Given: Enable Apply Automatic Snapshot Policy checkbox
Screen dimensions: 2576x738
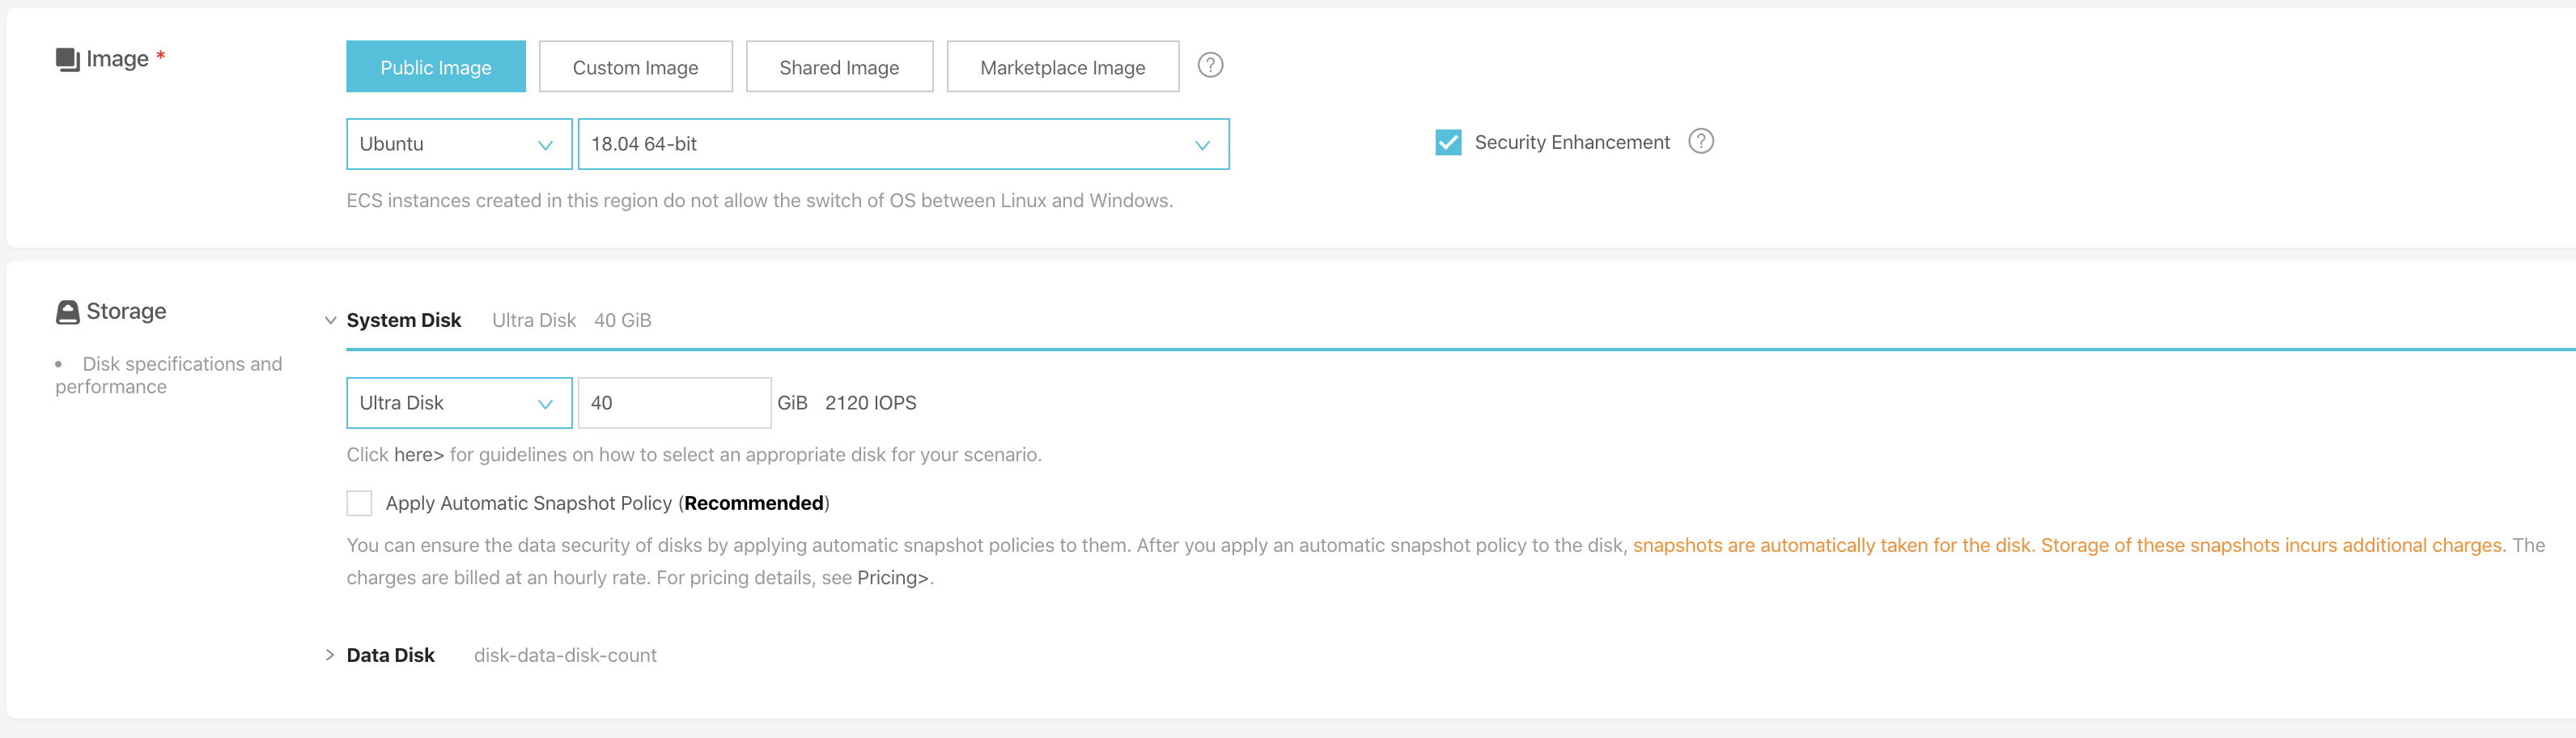Looking at the screenshot, I should point(359,503).
